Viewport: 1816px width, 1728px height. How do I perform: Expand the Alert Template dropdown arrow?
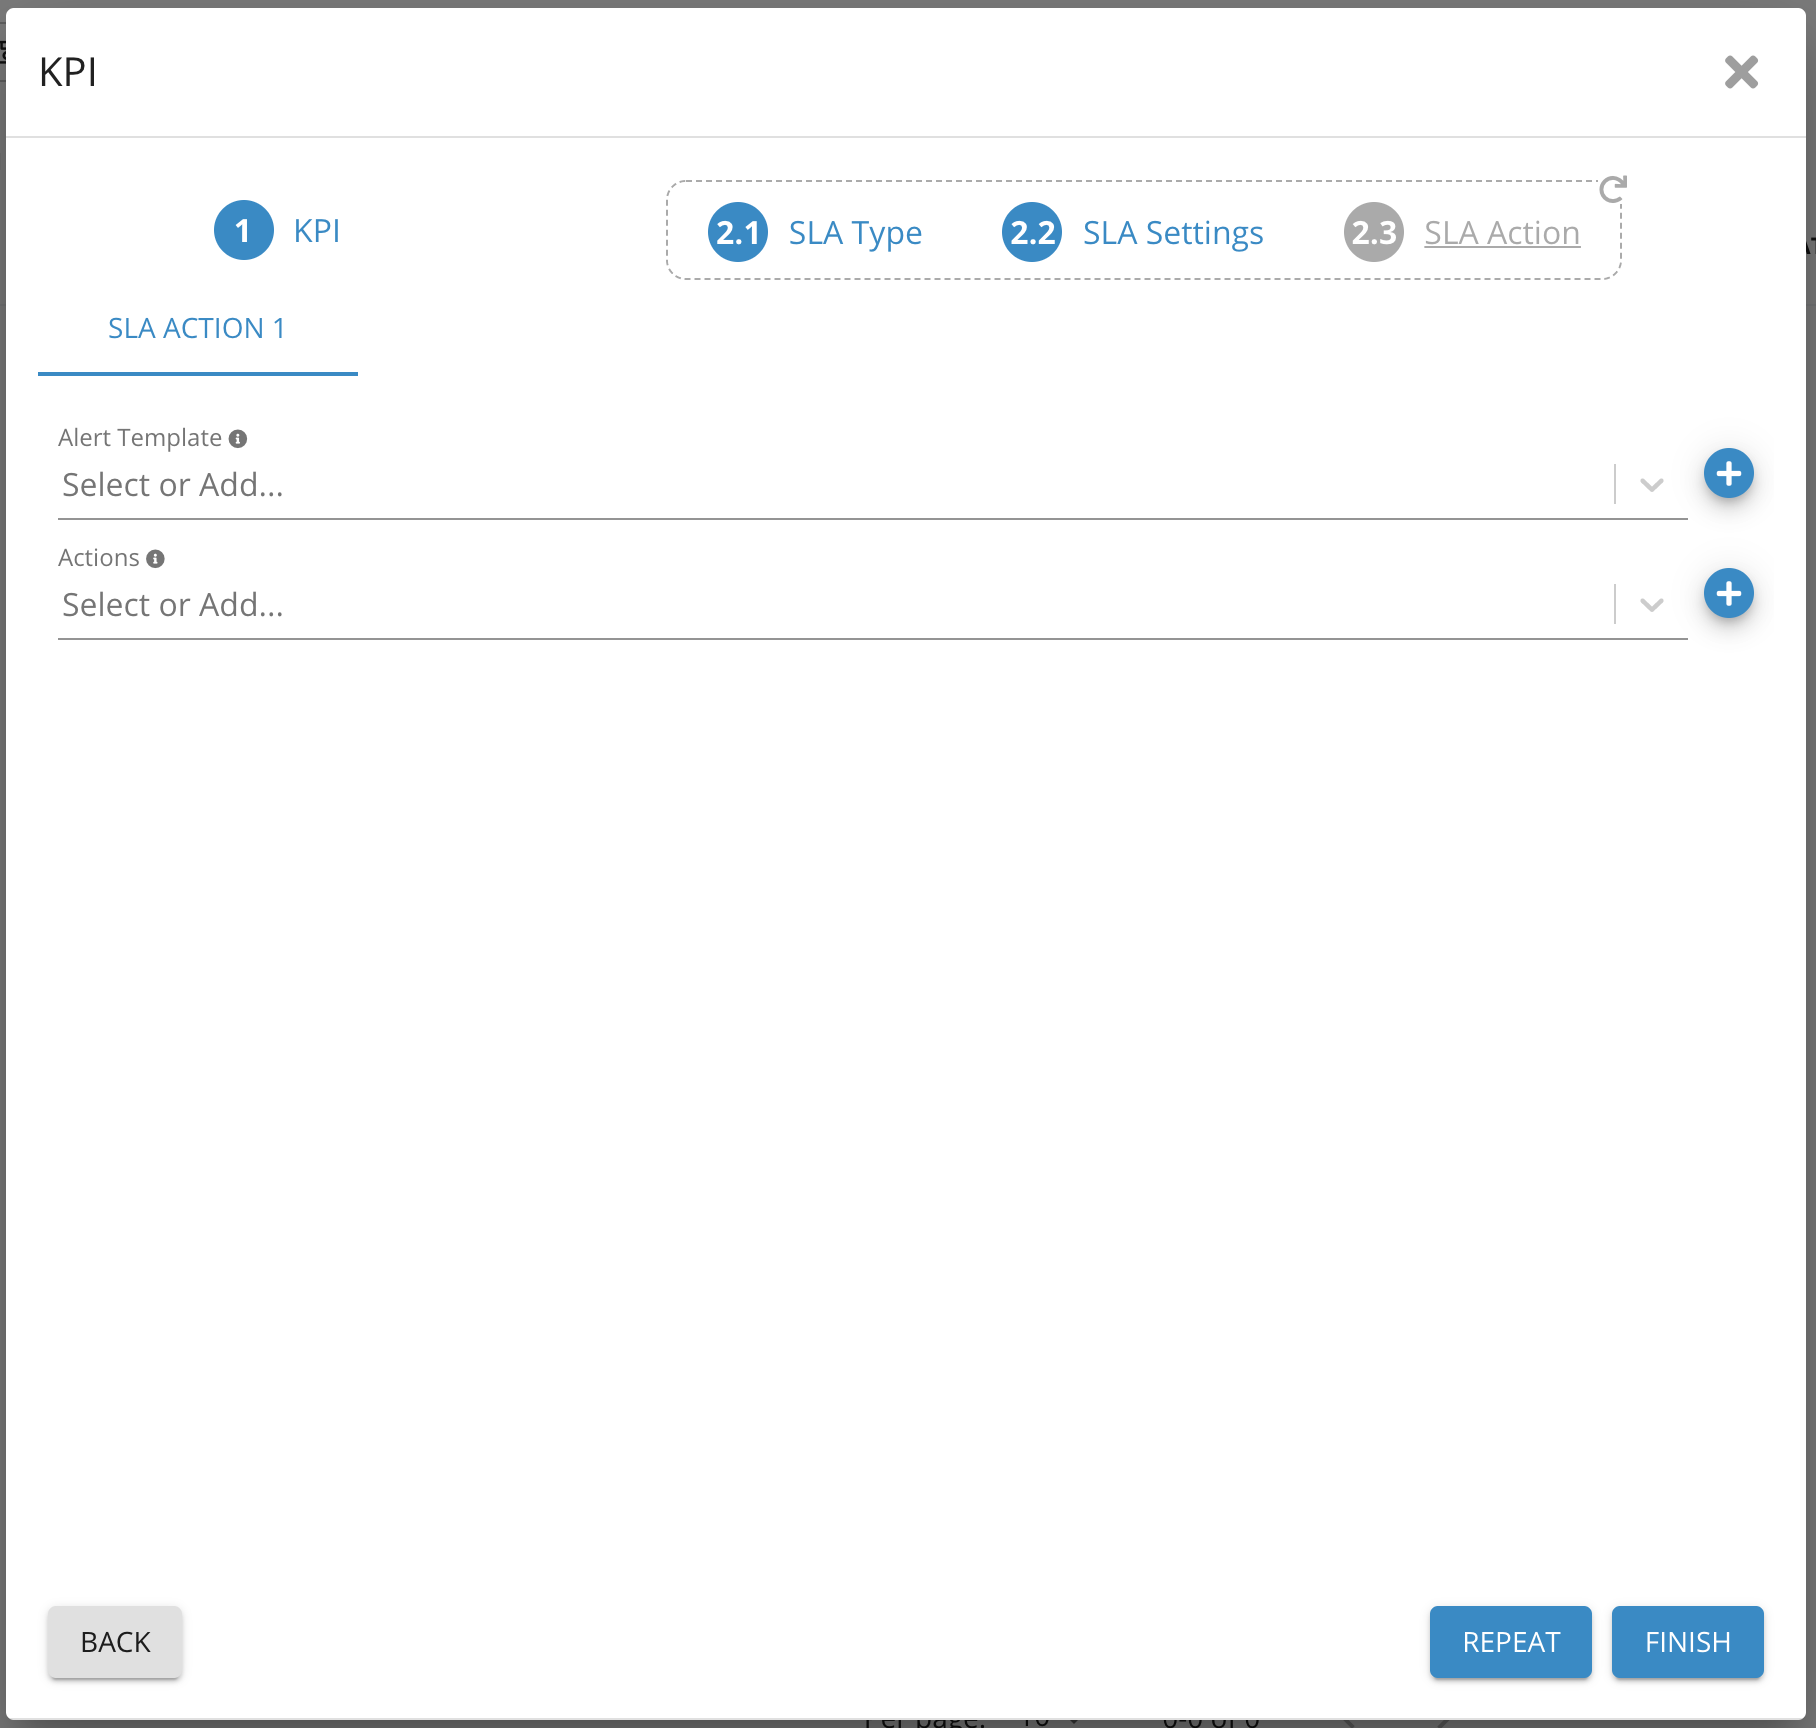pyautogui.click(x=1651, y=485)
